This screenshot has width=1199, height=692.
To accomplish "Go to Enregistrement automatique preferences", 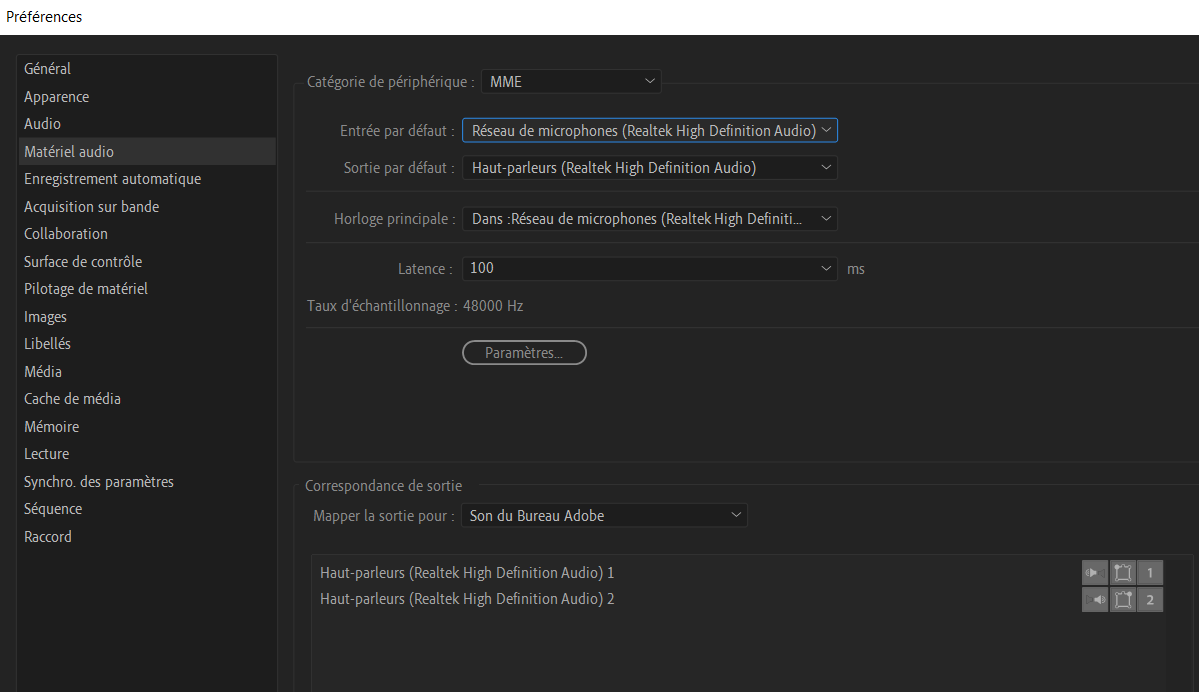I will [x=112, y=179].
